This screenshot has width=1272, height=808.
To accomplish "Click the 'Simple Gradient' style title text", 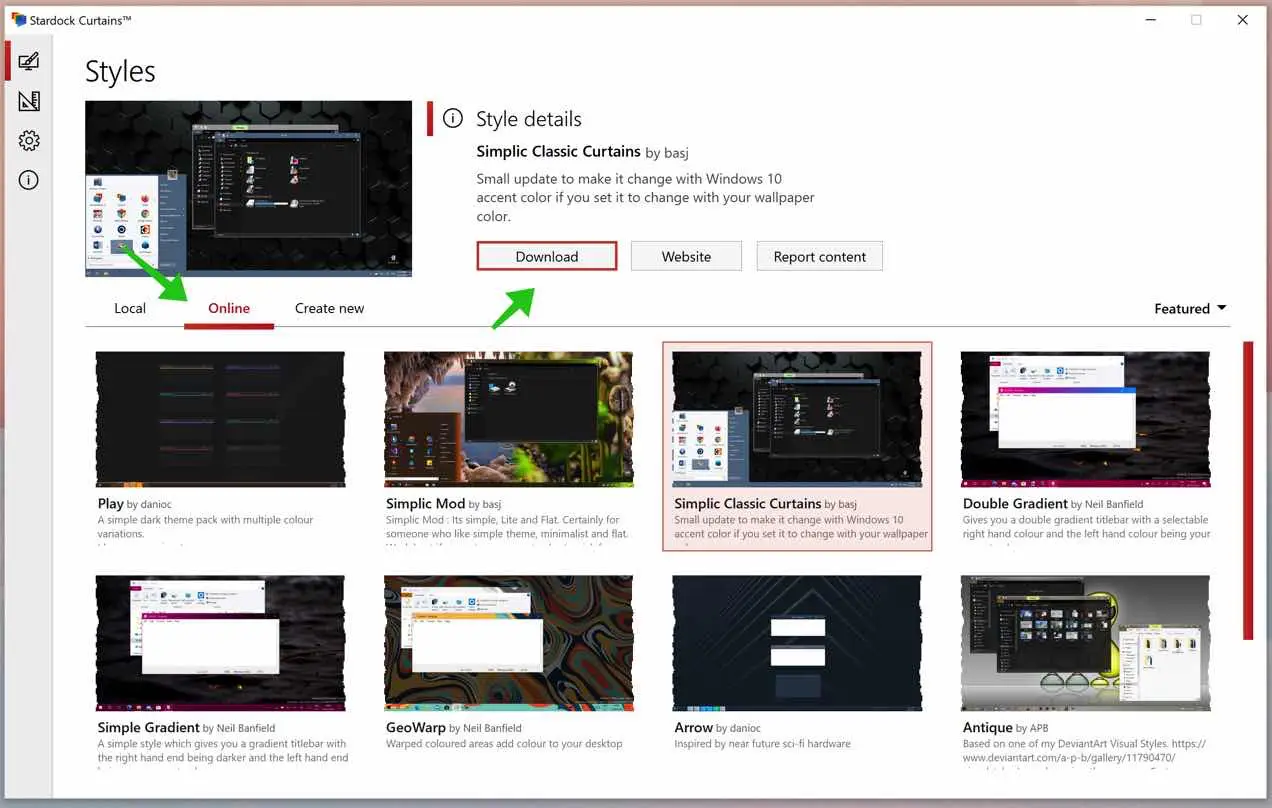I will 149,728.
